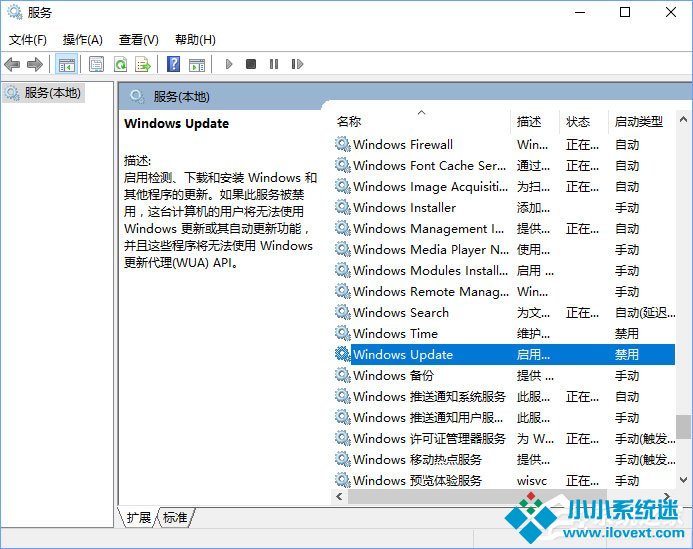
Task: Select the Windows 推送通知用户服... row
Action: (x=504, y=417)
